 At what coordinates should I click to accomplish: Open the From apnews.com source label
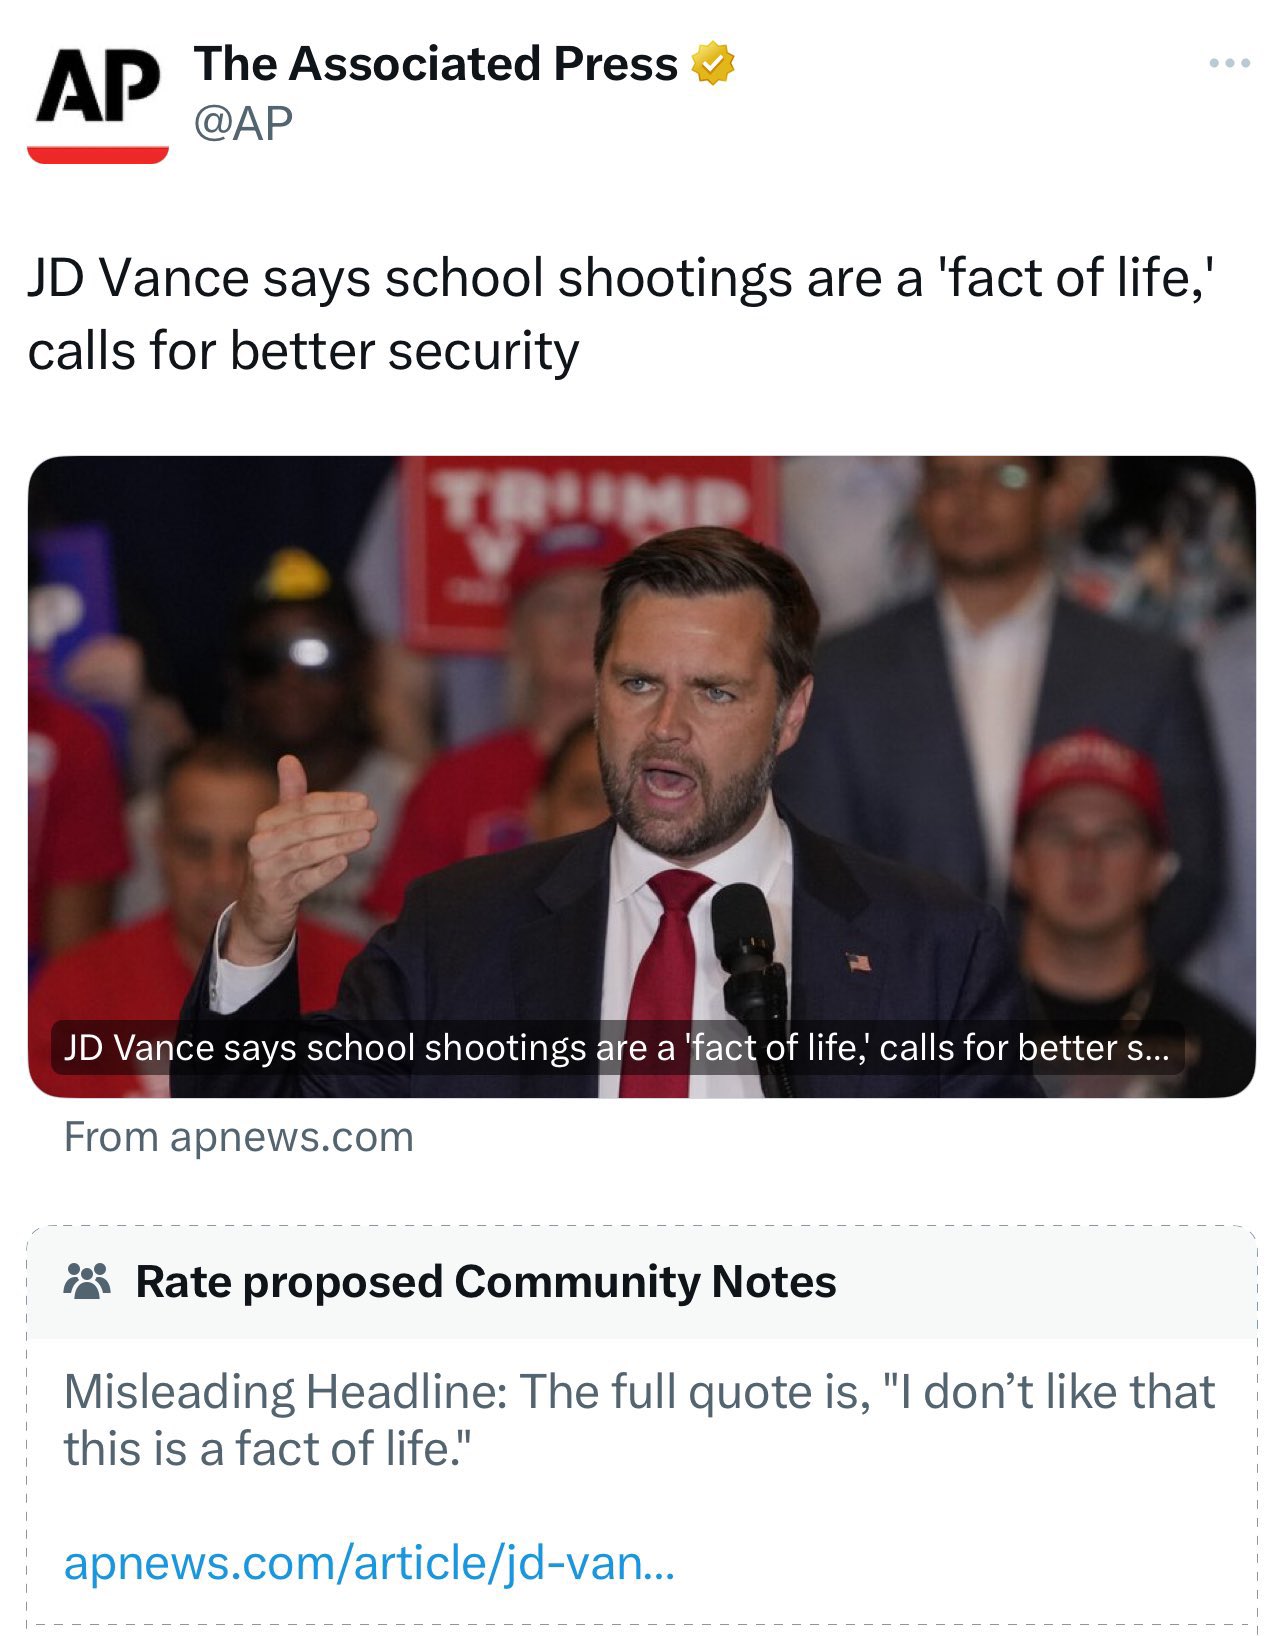coord(239,1138)
